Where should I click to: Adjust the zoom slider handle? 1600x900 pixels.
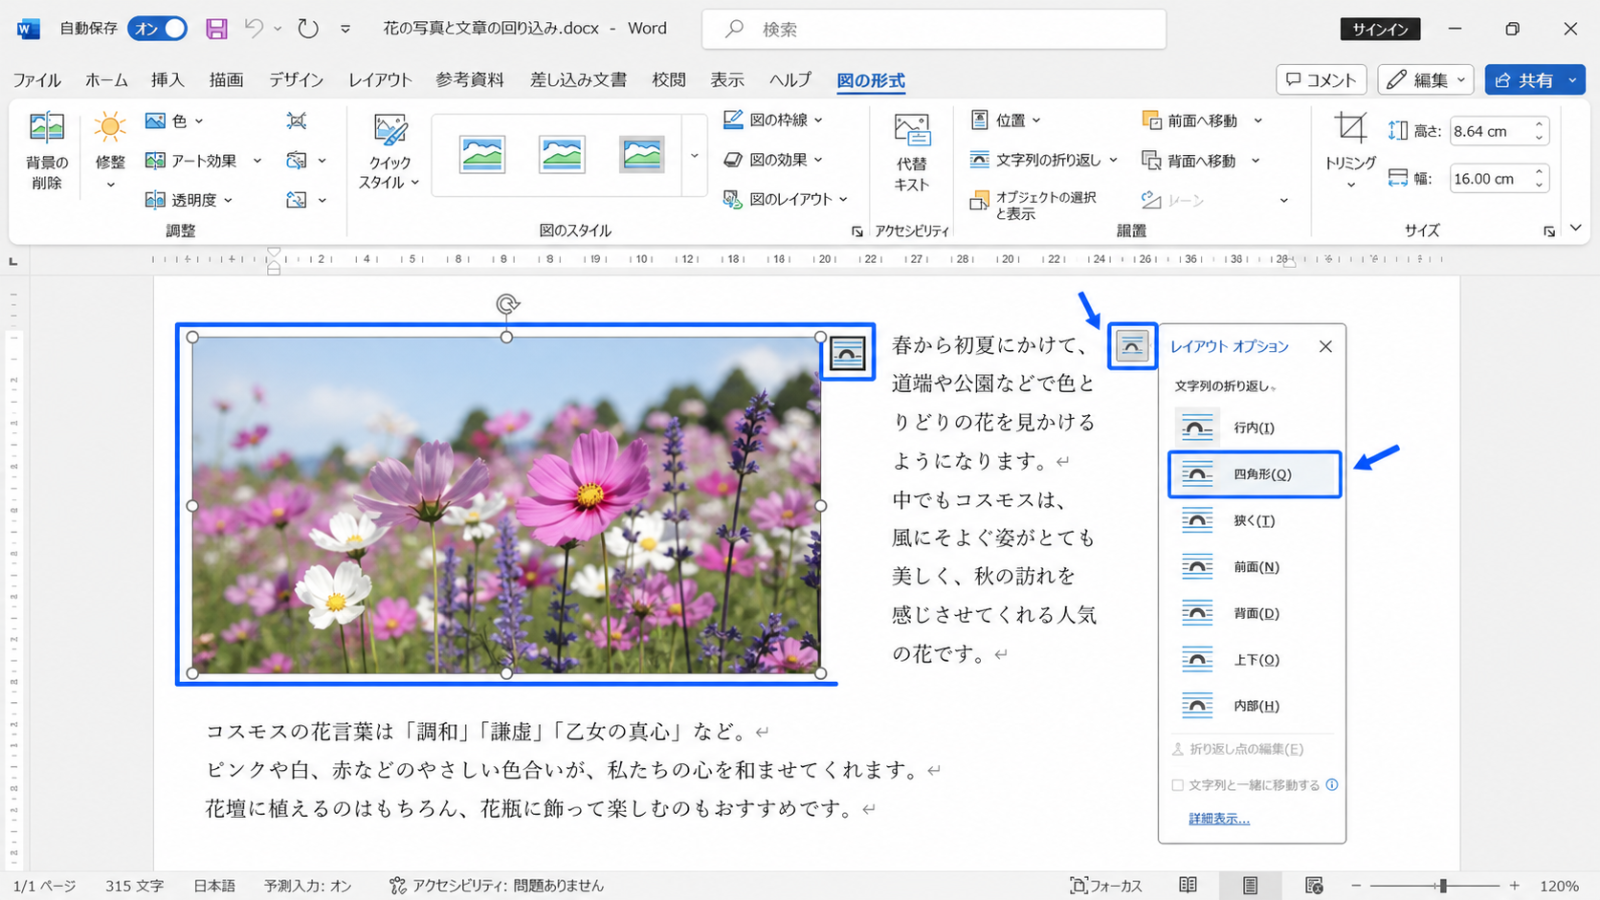tap(1442, 885)
